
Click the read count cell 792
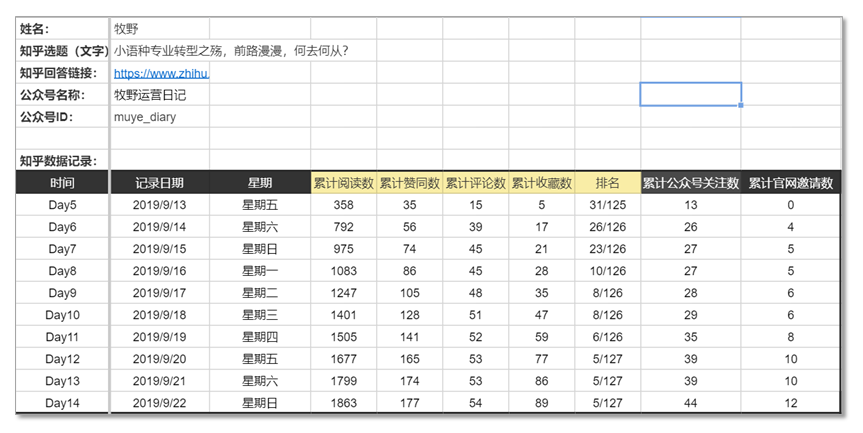click(343, 227)
